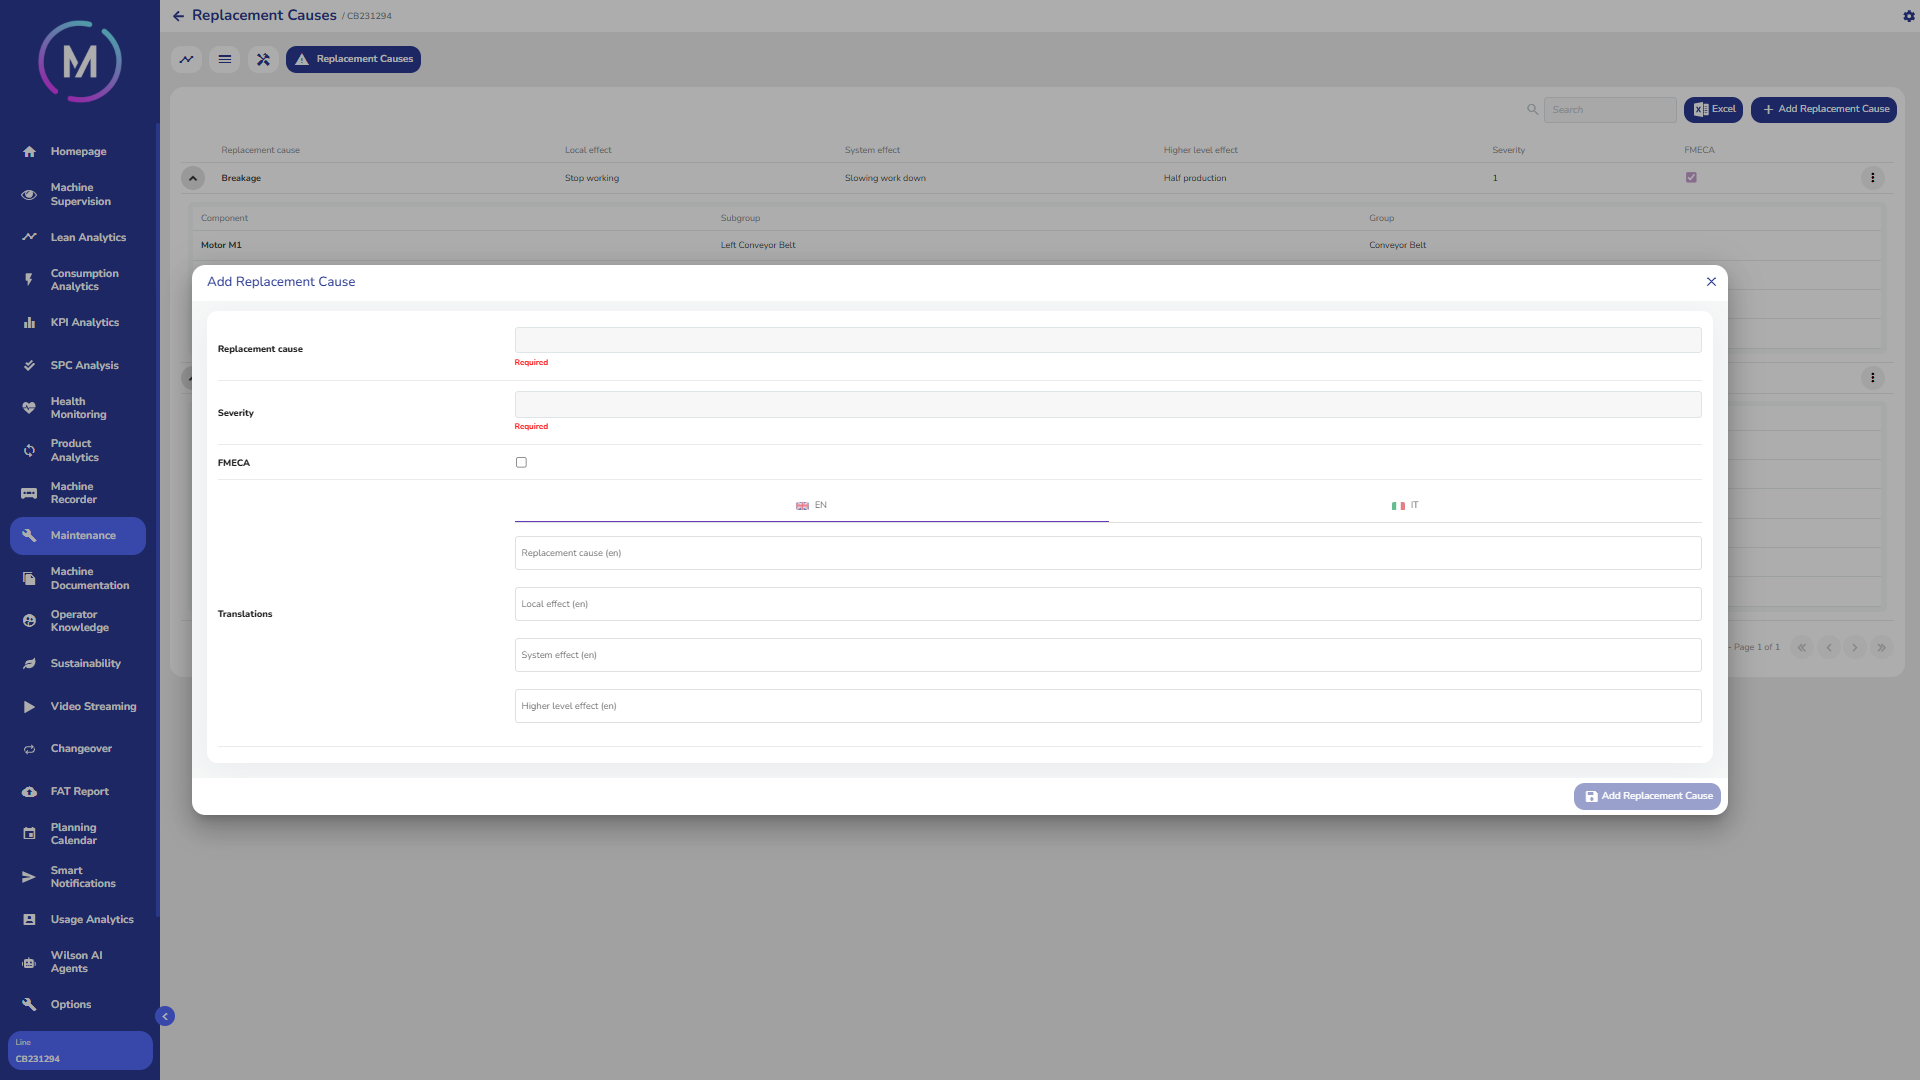Viewport: 1920px width, 1080px height.
Task: Select the EN translation tab
Action: click(x=811, y=506)
